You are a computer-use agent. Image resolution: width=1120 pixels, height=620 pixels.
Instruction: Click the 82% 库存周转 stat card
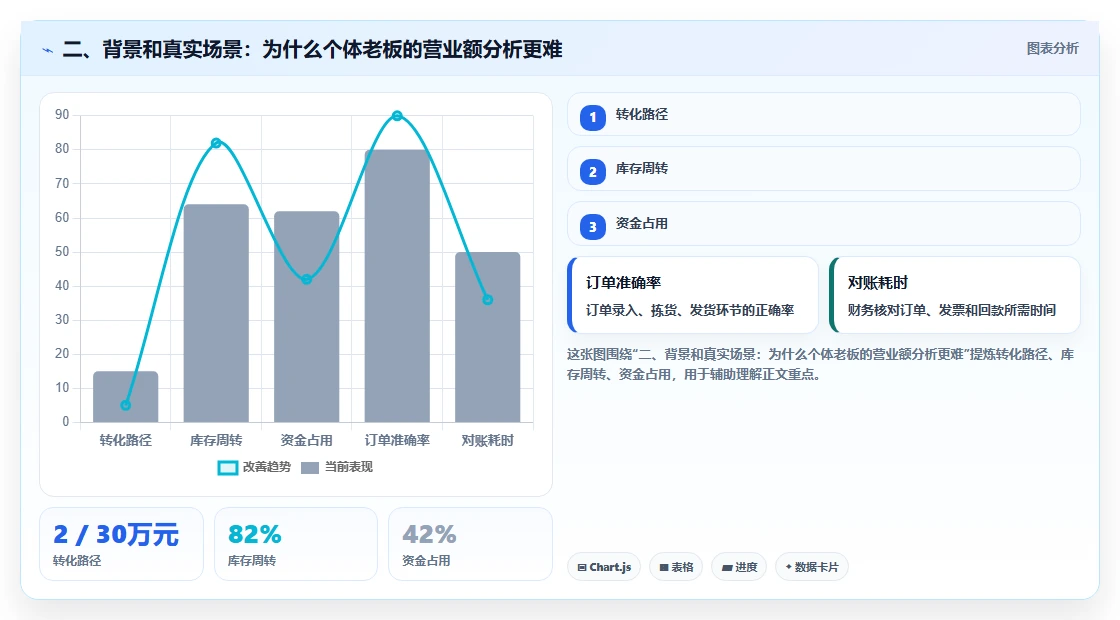[x=296, y=544]
